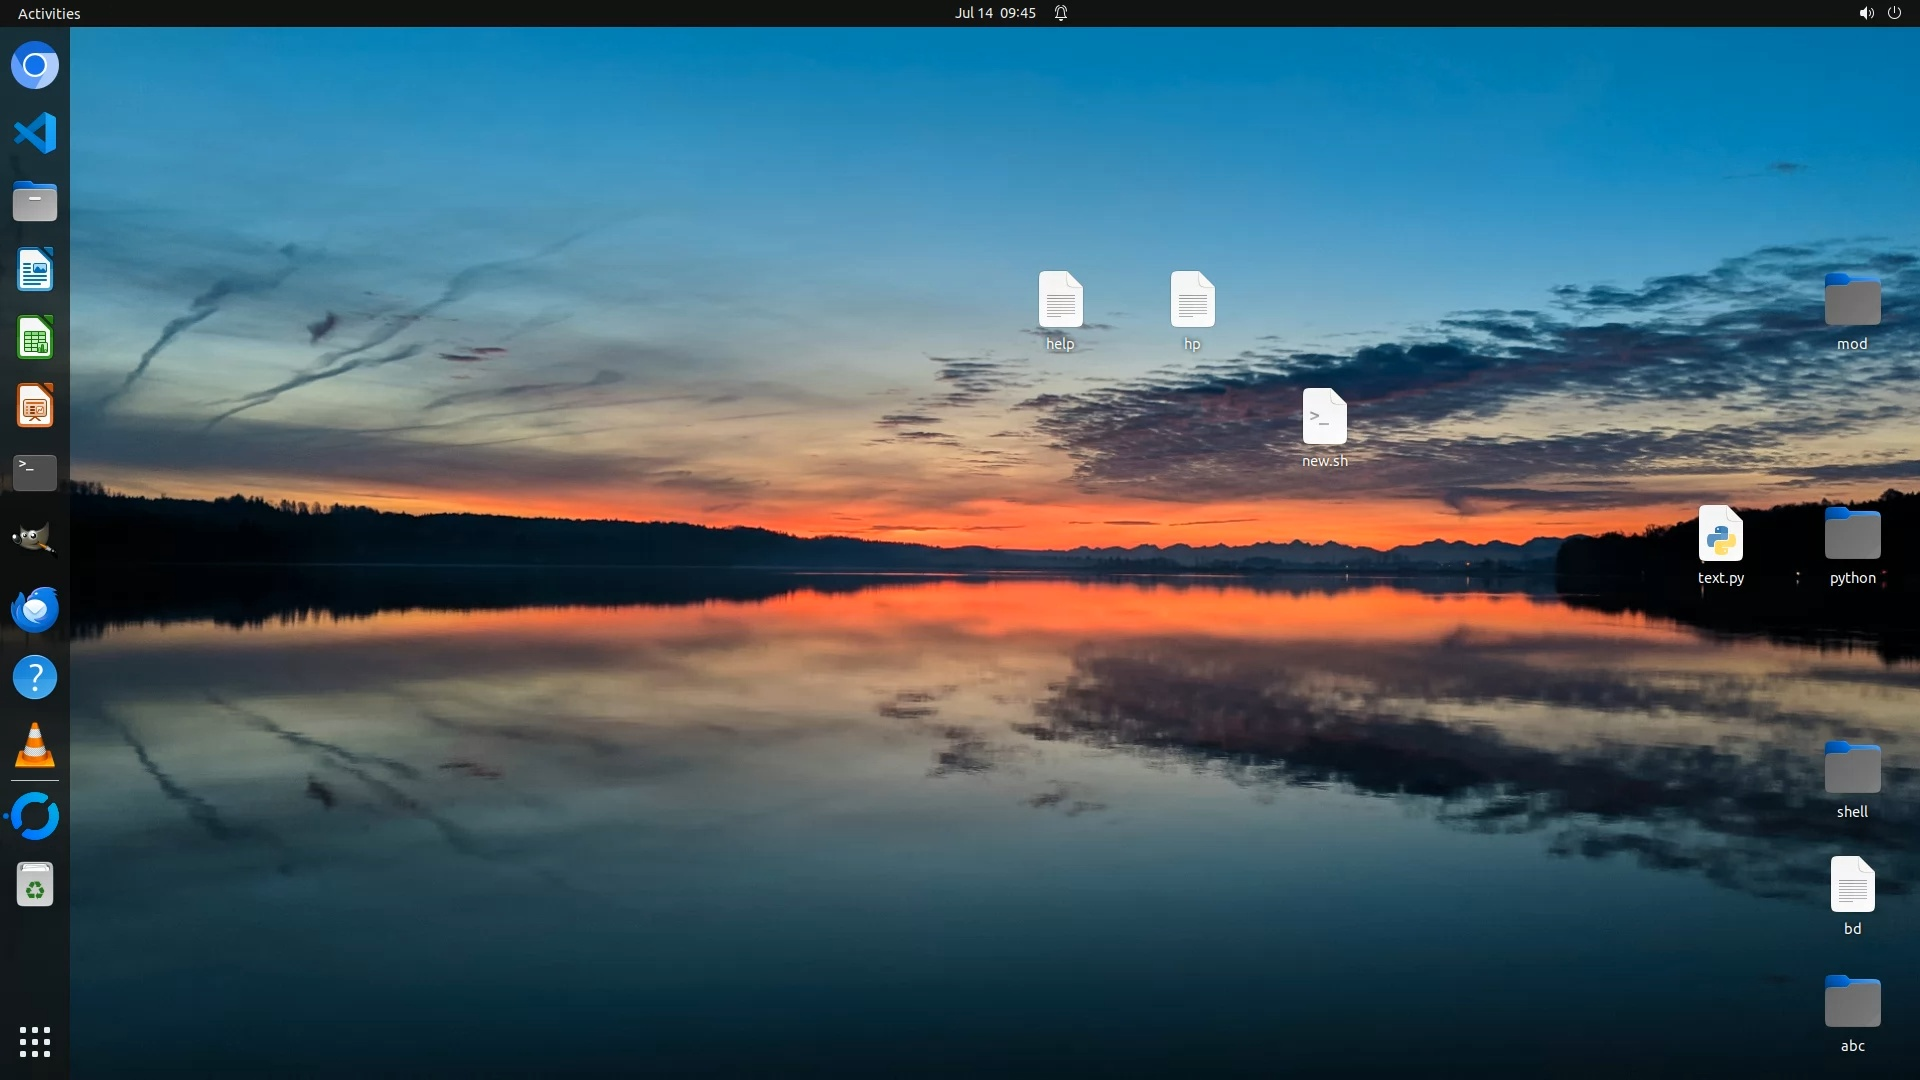Launch LibreOffice Impress from the dock

(35, 406)
